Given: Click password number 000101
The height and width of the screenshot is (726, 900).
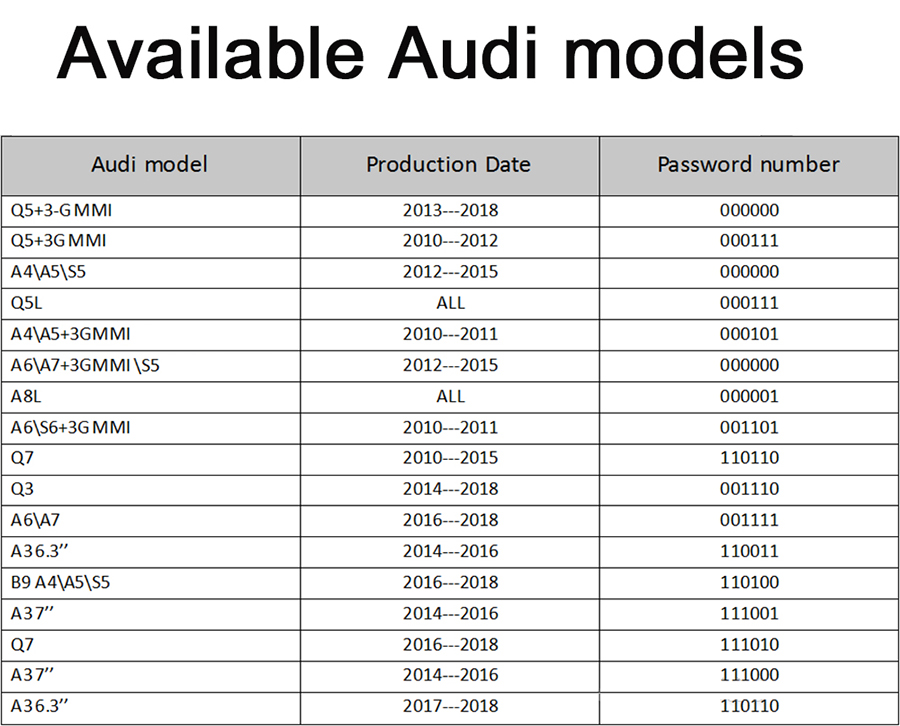Looking at the screenshot, I should point(749,334).
